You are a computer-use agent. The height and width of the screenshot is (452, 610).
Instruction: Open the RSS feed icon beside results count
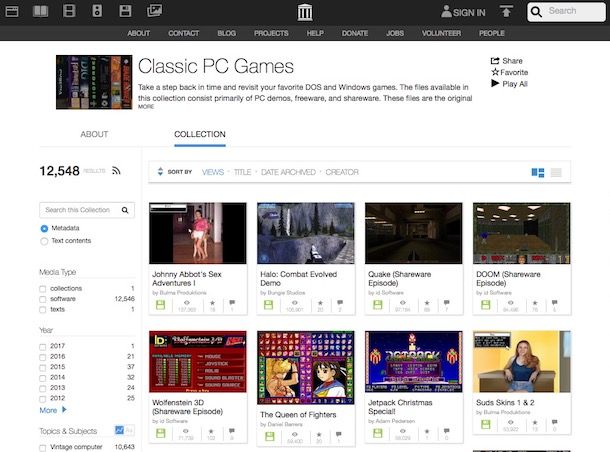pos(116,170)
